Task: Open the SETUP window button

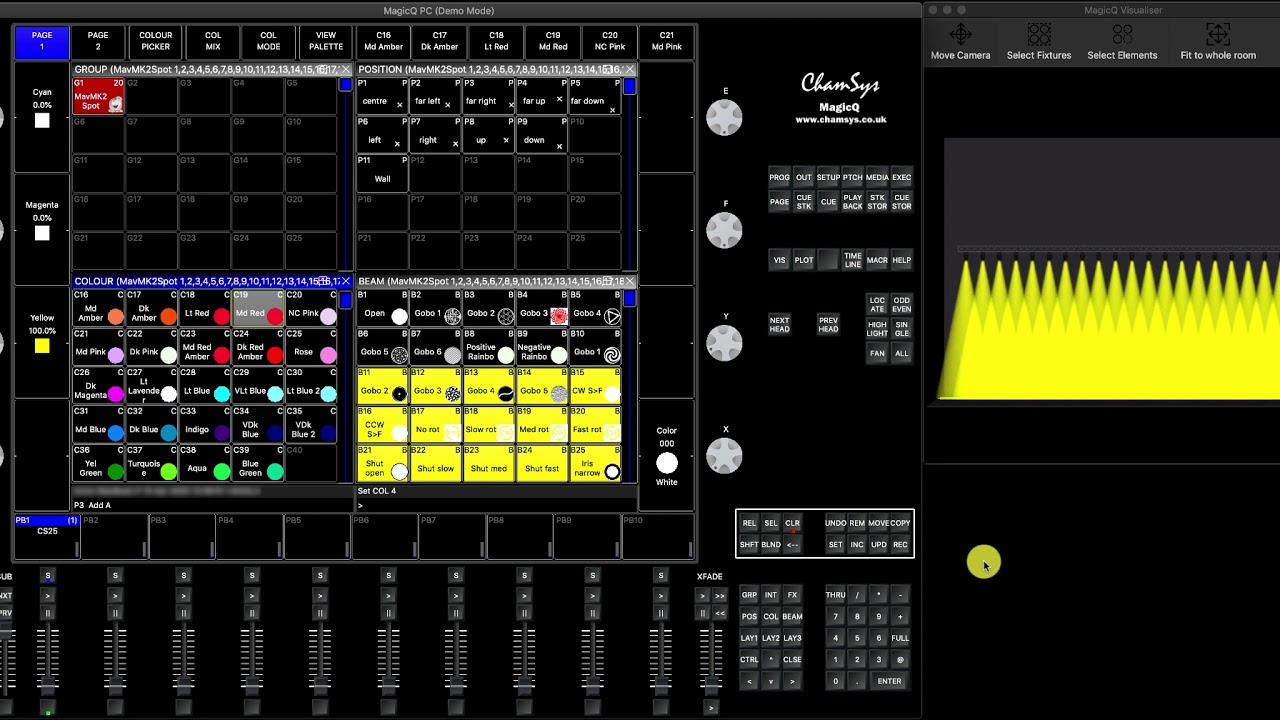Action: [828, 178]
